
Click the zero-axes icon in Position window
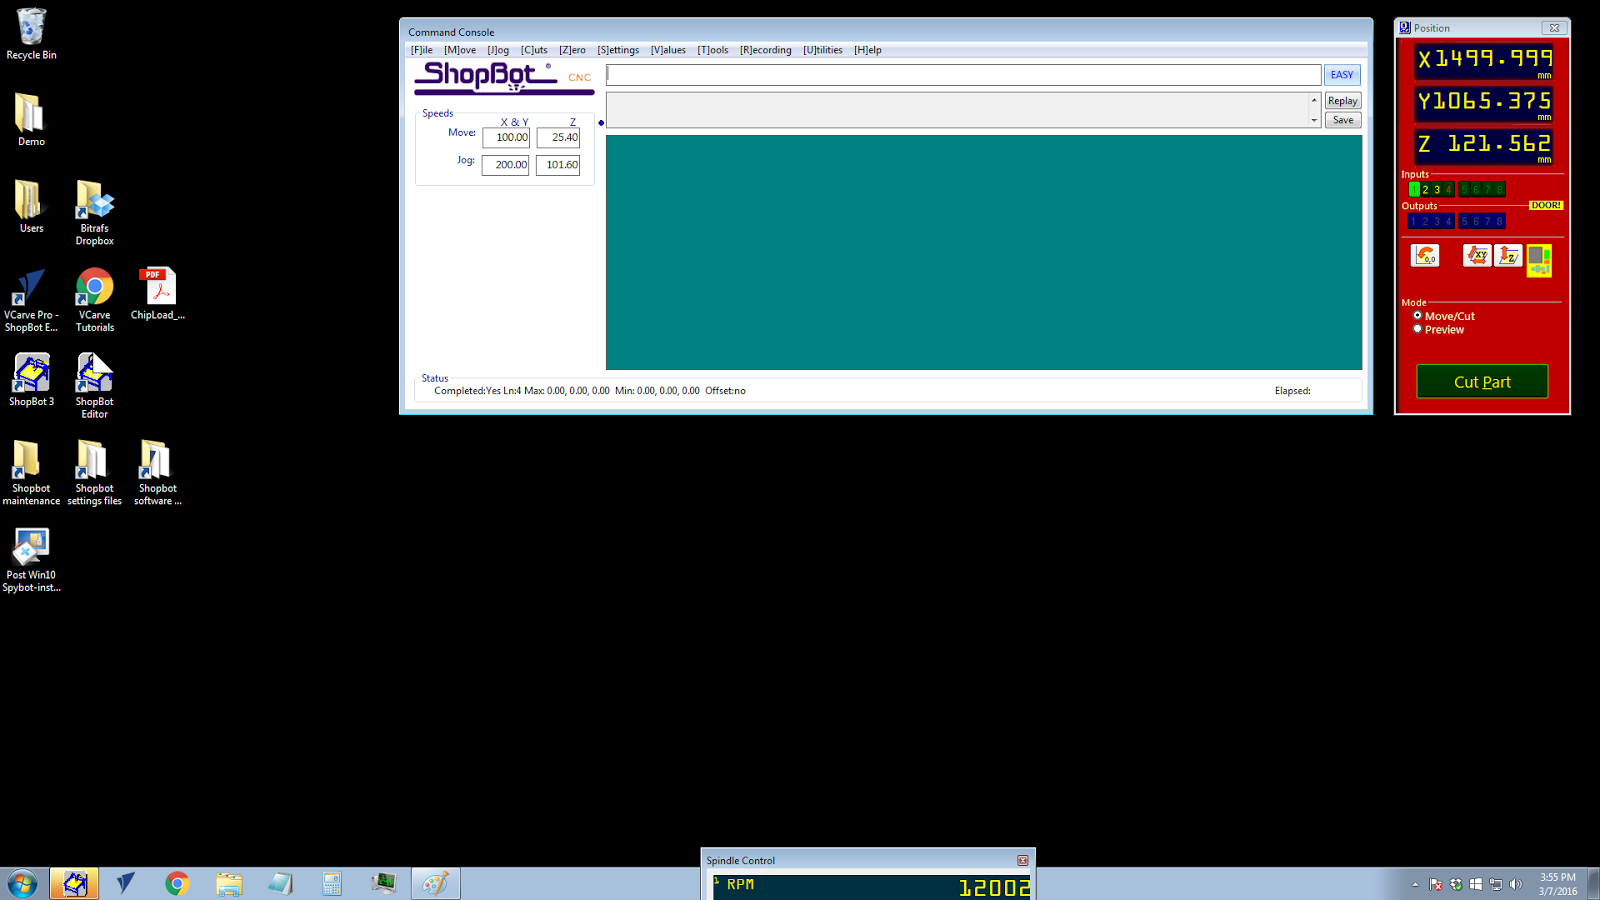1425,256
